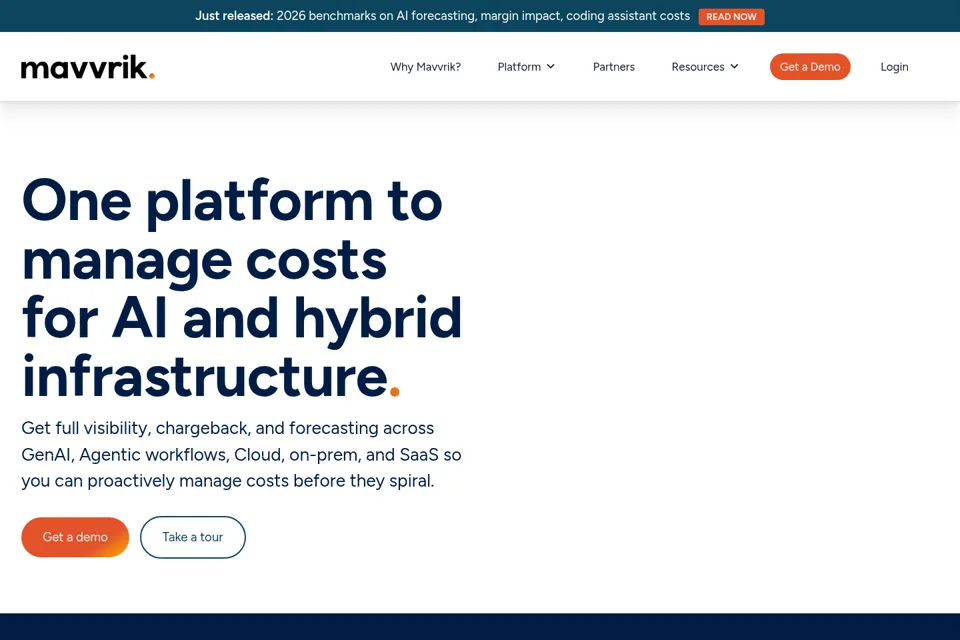Click the 'One platform to manage costs' headline

[242, 288]
